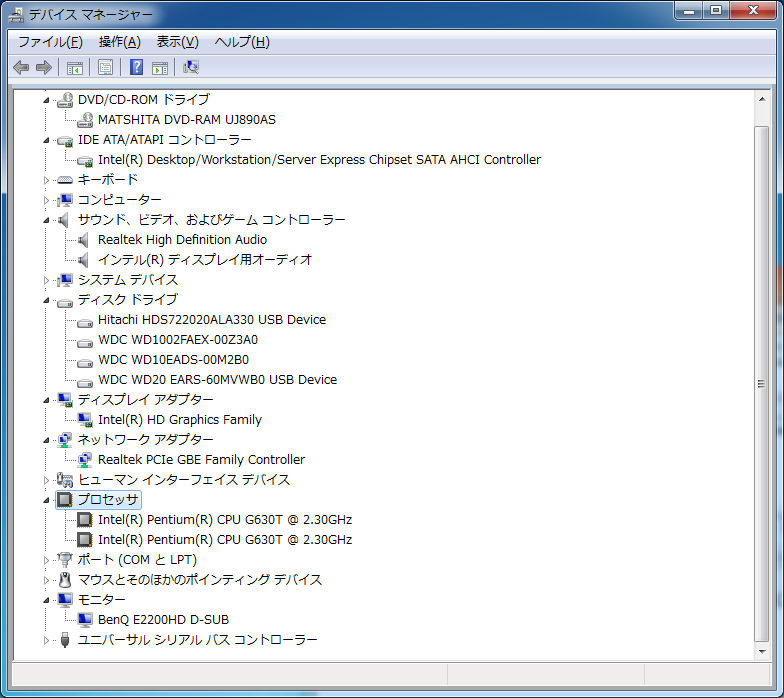Image resolution: width=784 pixels, height=698 pixels.
Task: Click the Properties toolbar icon
Action: [104, 67]
